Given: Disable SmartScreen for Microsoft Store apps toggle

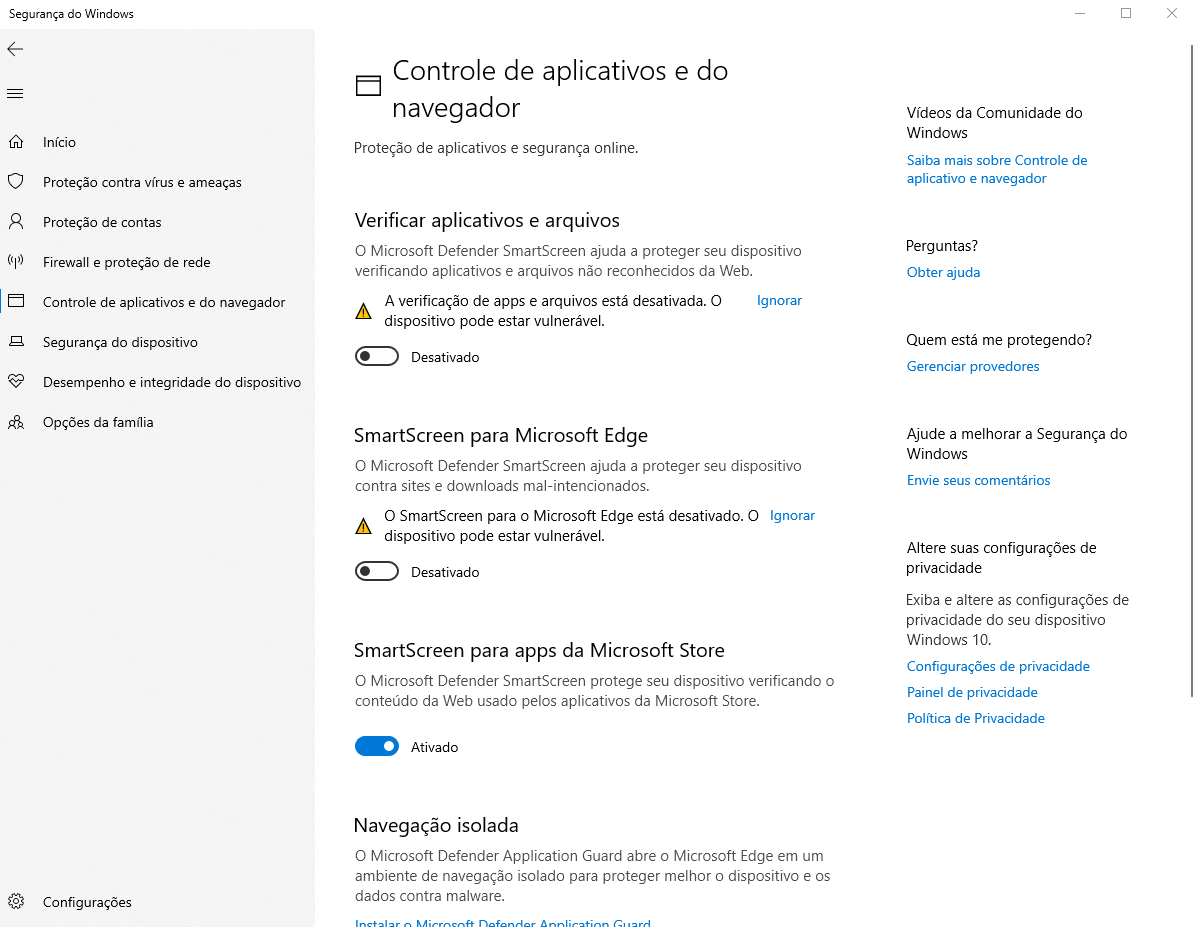Looking at the screenshot, I should click(x=377, y=747).
